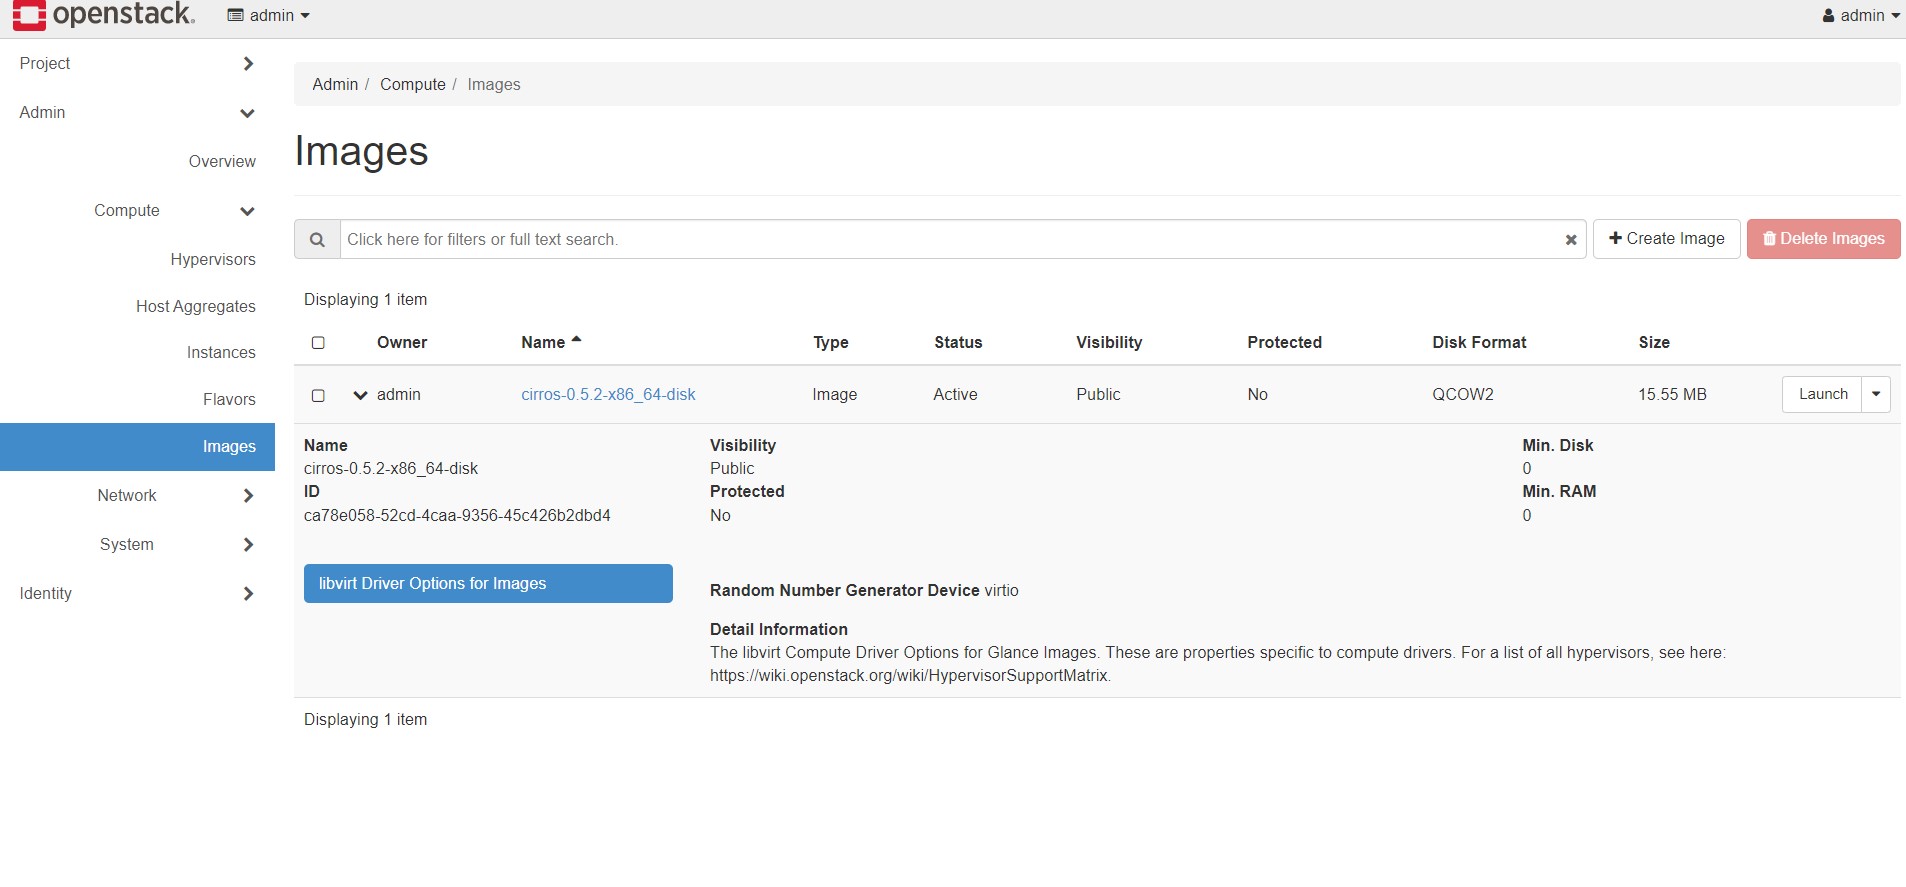Open Hypervisors in the sidebar
The image size is (1906, 887).
coord(212,260)
